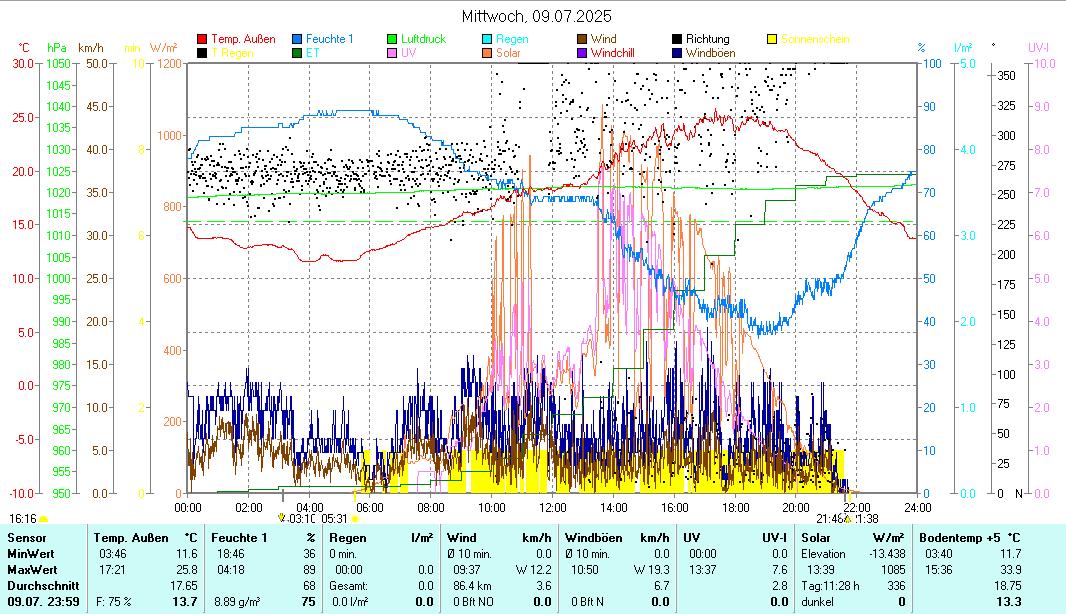Click the min temperature value 11.6
Screen dimensions: 1066x614
(x=186, y=554)
